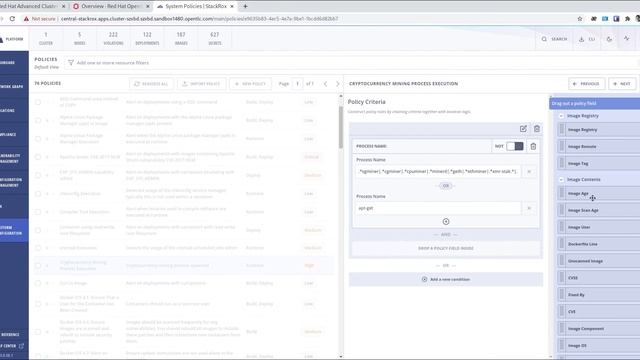Click the first Process Name regex input

pyautogui.click(x=438, y=171)
